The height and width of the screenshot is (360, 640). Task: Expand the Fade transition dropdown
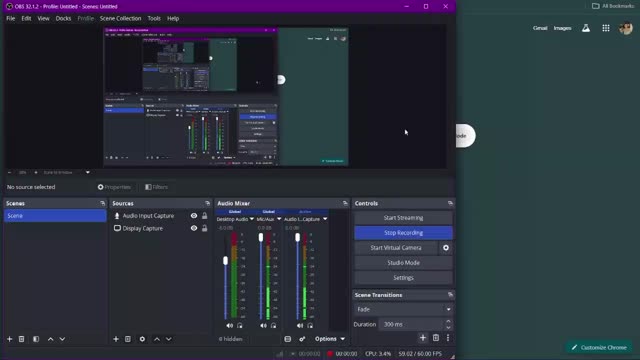(x=403, y=309)
